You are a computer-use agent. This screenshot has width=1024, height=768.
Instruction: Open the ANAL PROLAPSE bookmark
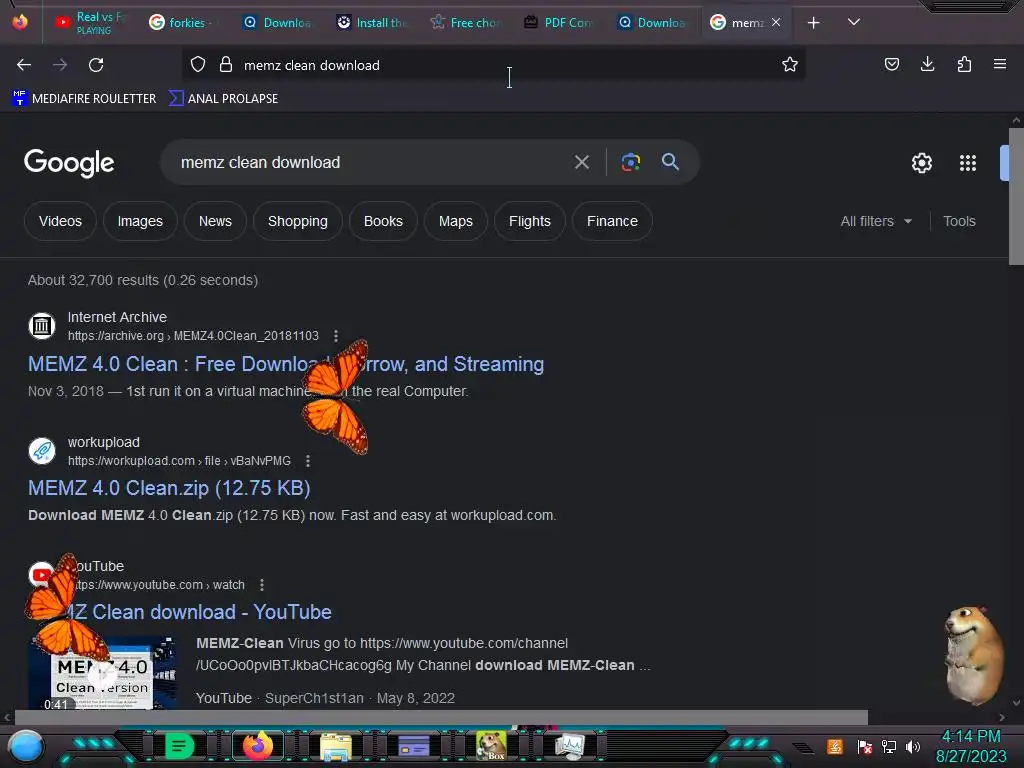click(x=223, y=99)
